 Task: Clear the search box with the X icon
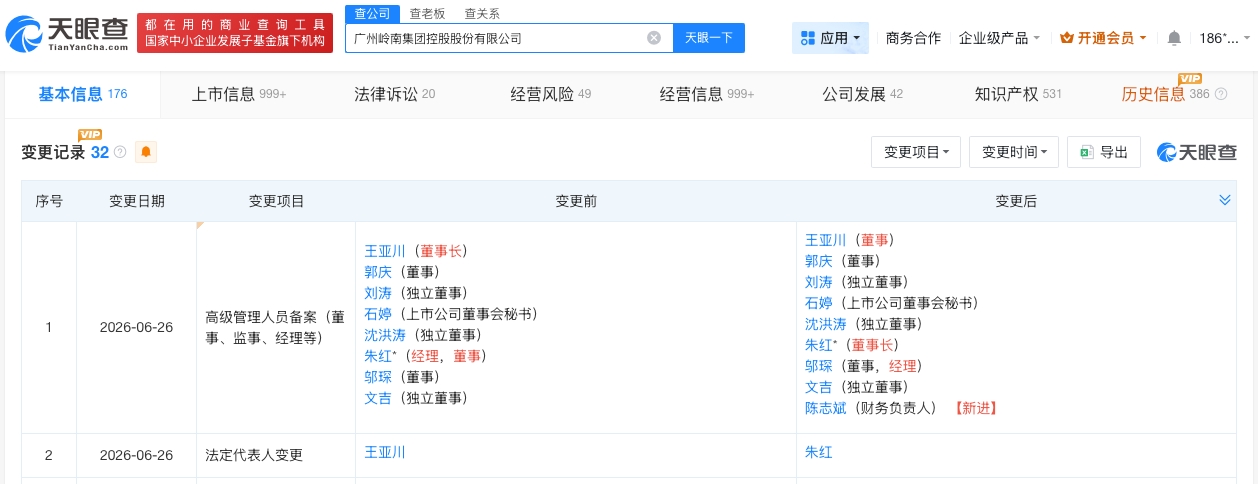(x=654, y=38)
